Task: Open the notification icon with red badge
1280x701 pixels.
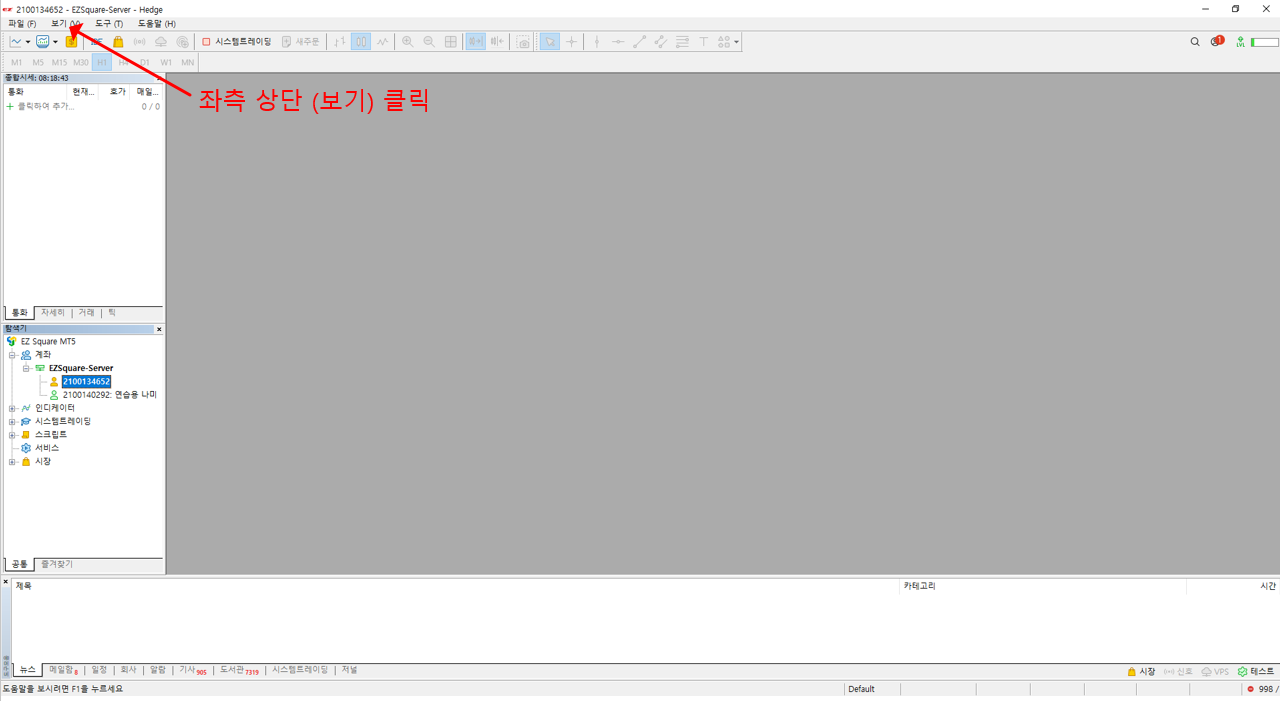Action: 1217,41
